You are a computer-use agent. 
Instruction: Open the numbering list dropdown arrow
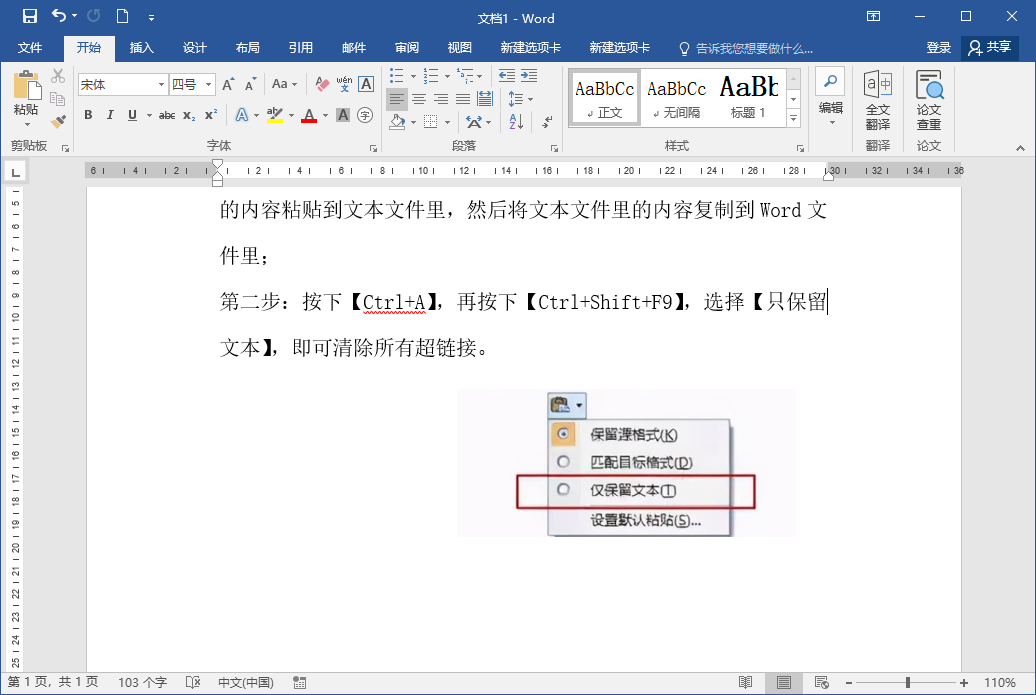coord(447,76)
